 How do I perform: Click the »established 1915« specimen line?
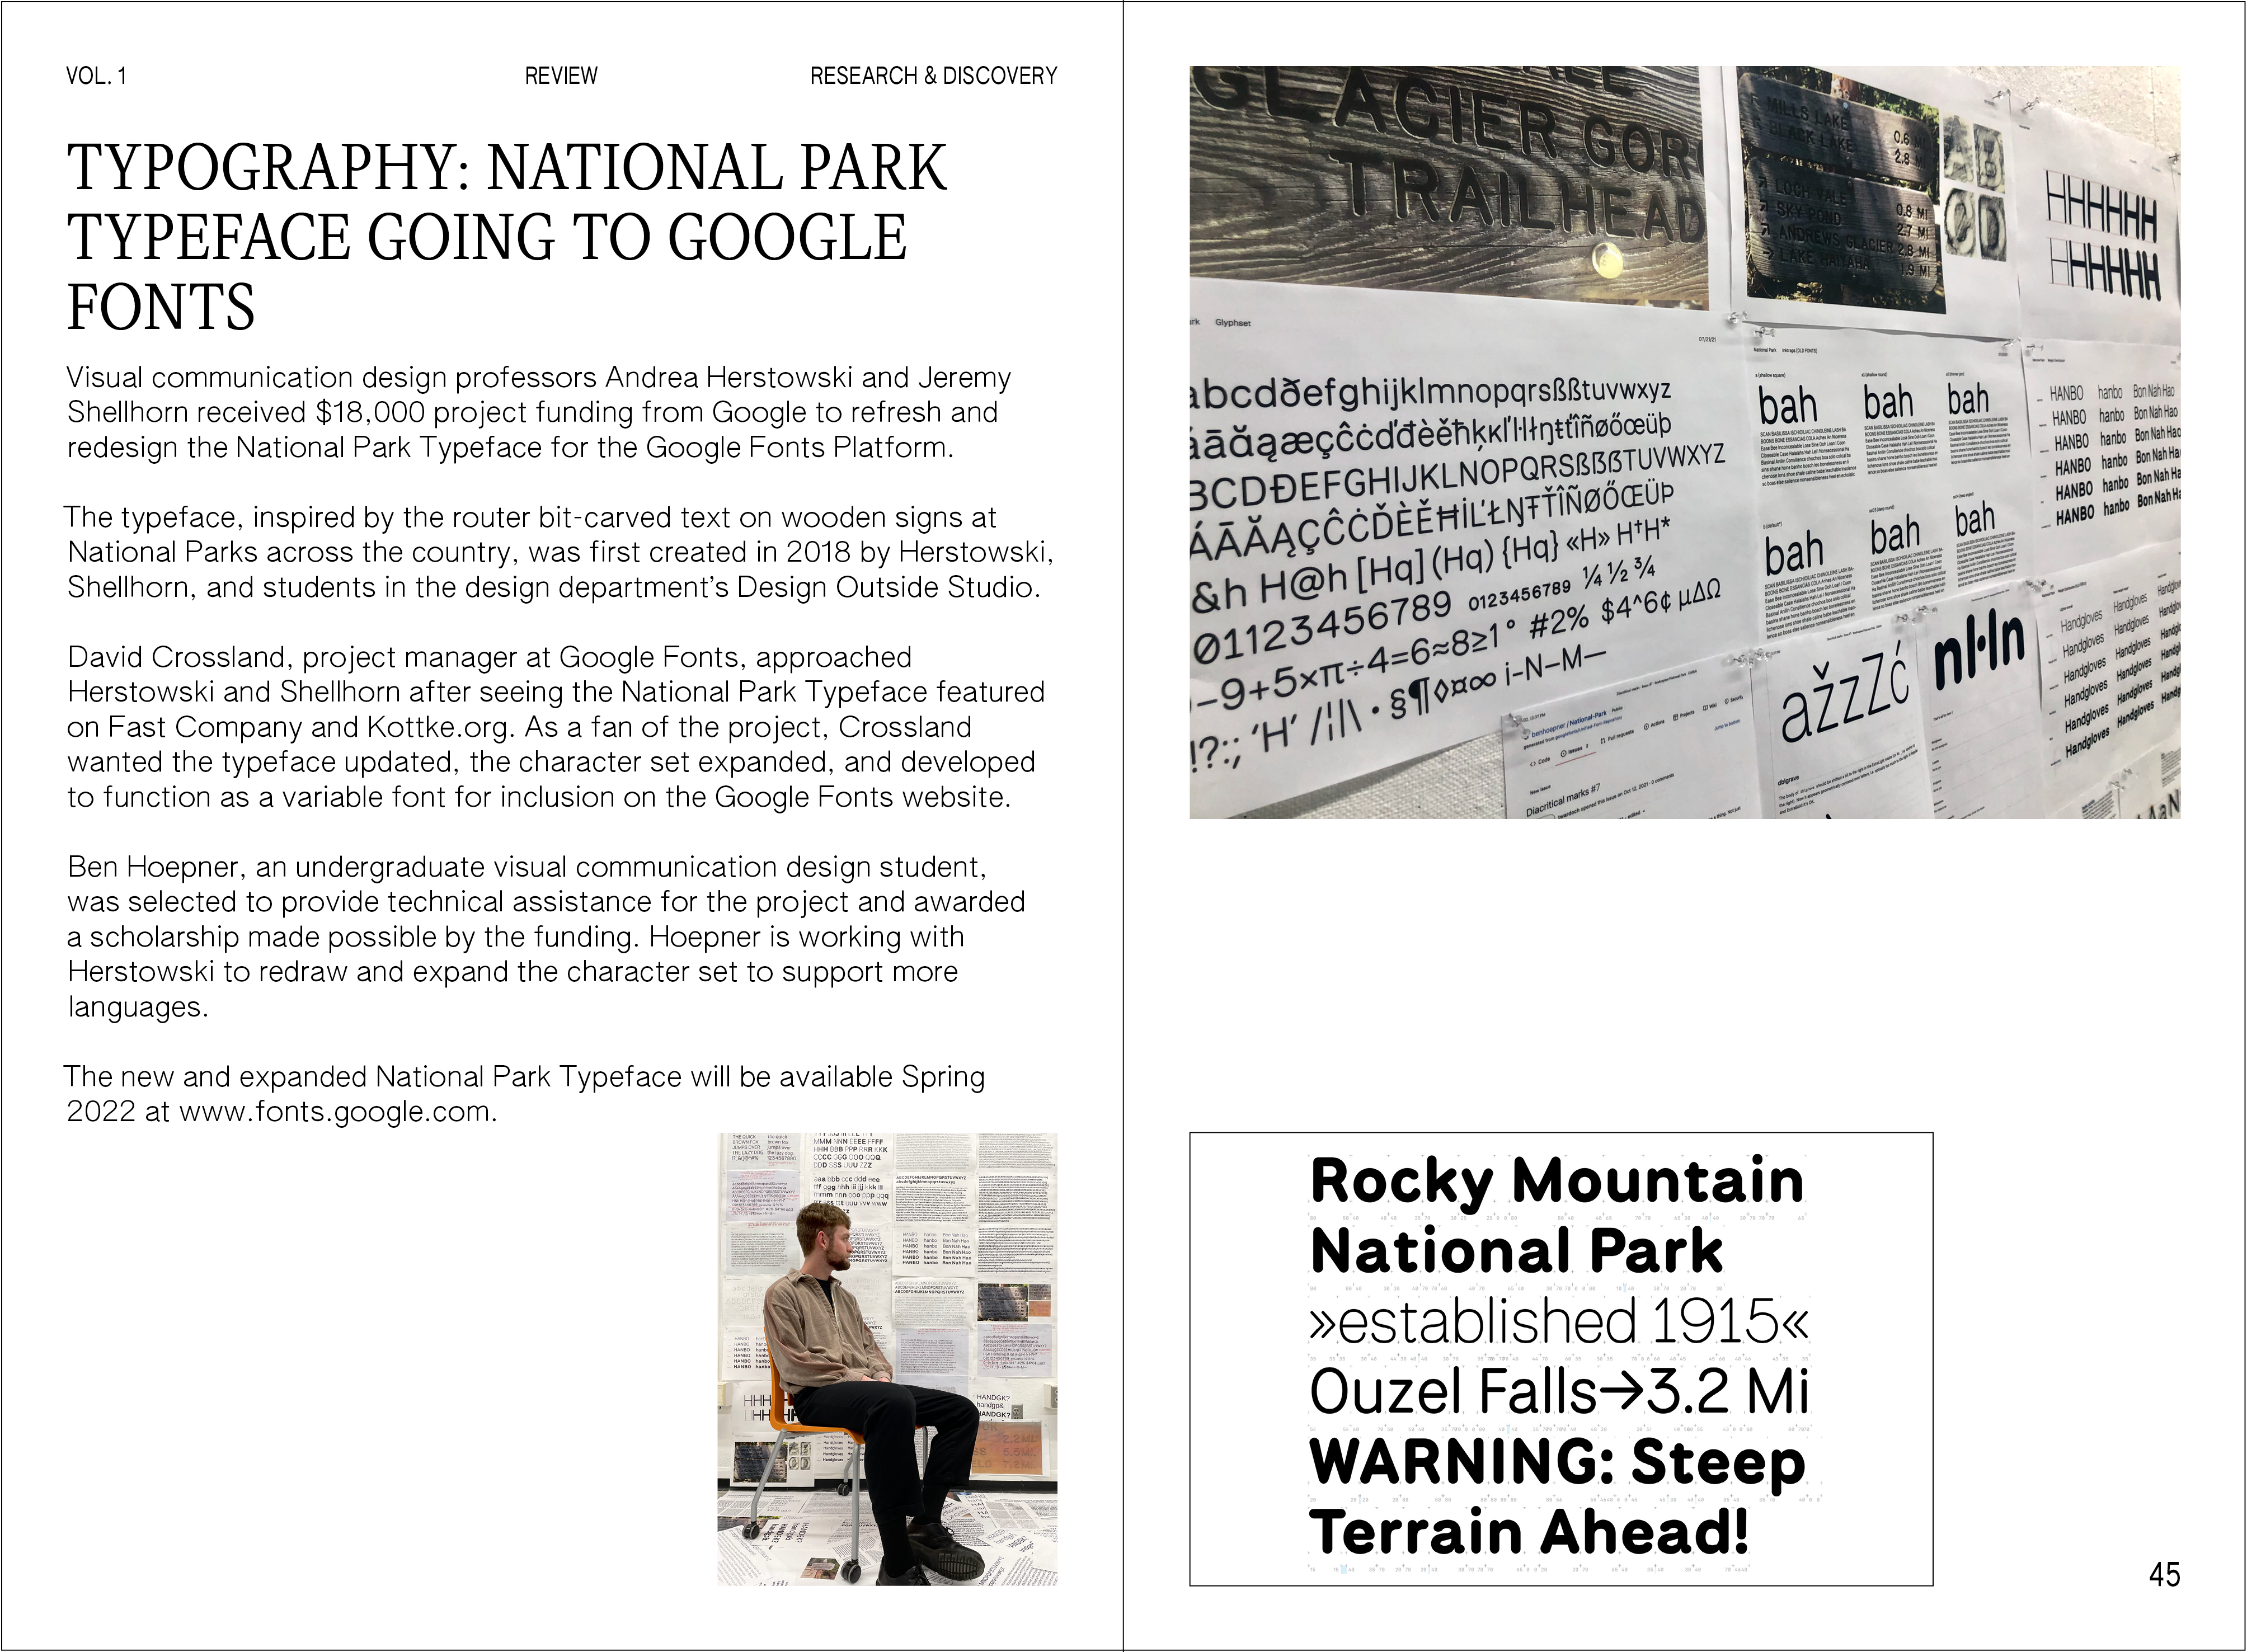click(1558, 1321)
